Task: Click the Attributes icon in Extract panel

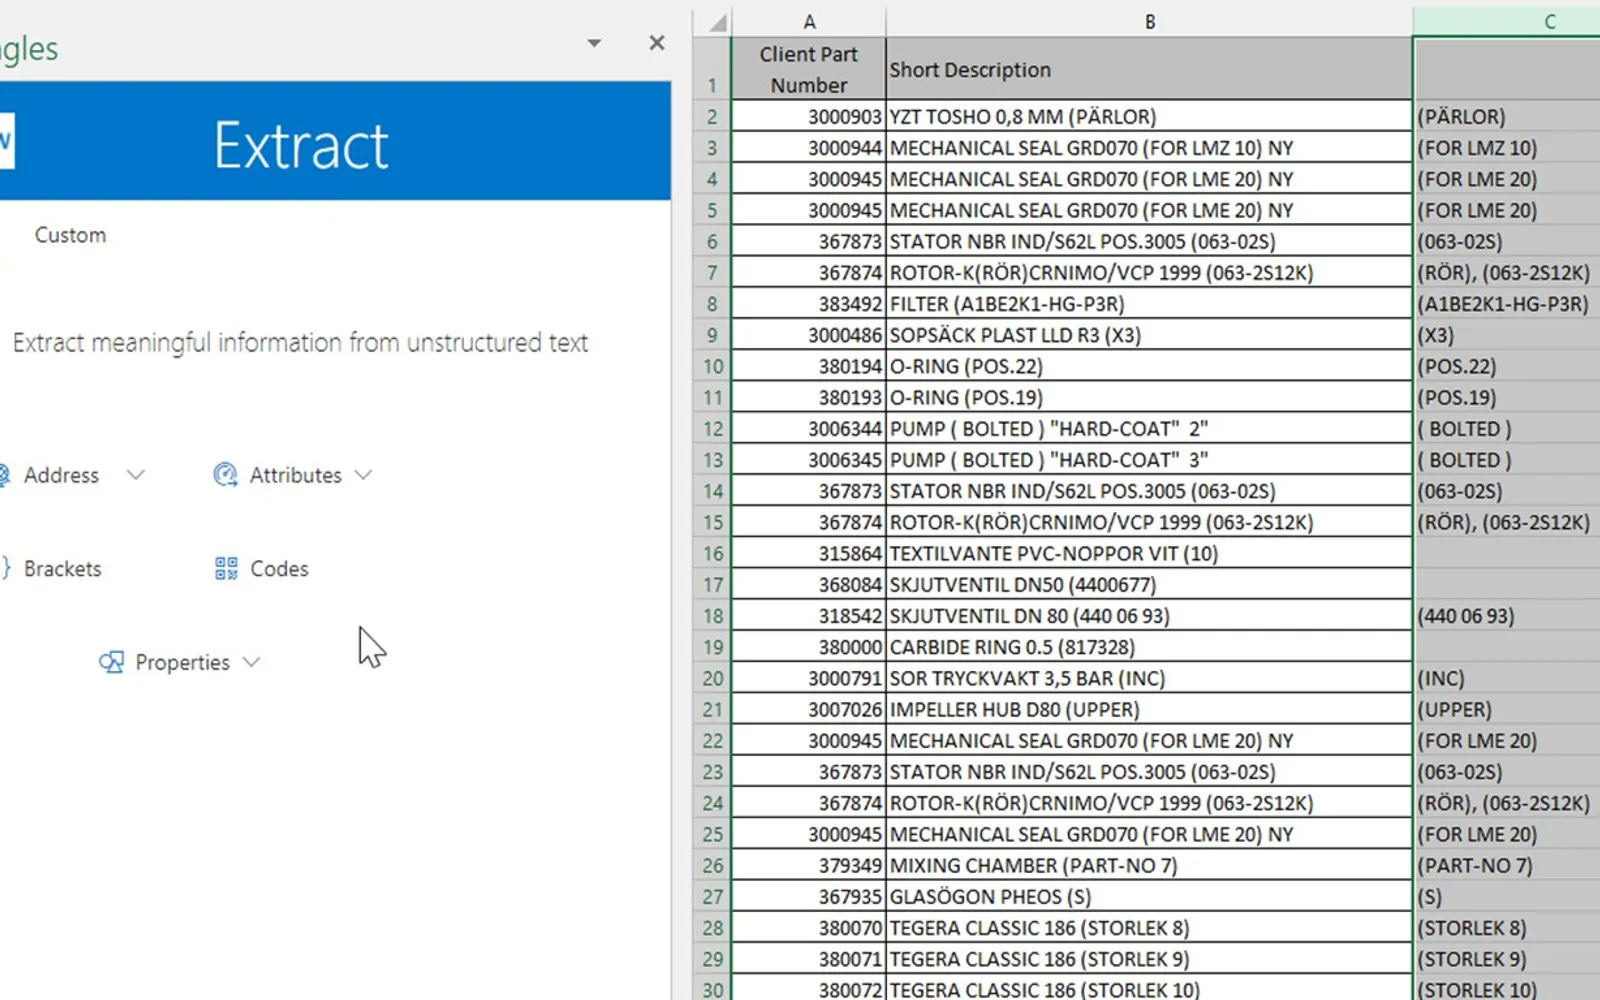Action: (x=226, y=475)
